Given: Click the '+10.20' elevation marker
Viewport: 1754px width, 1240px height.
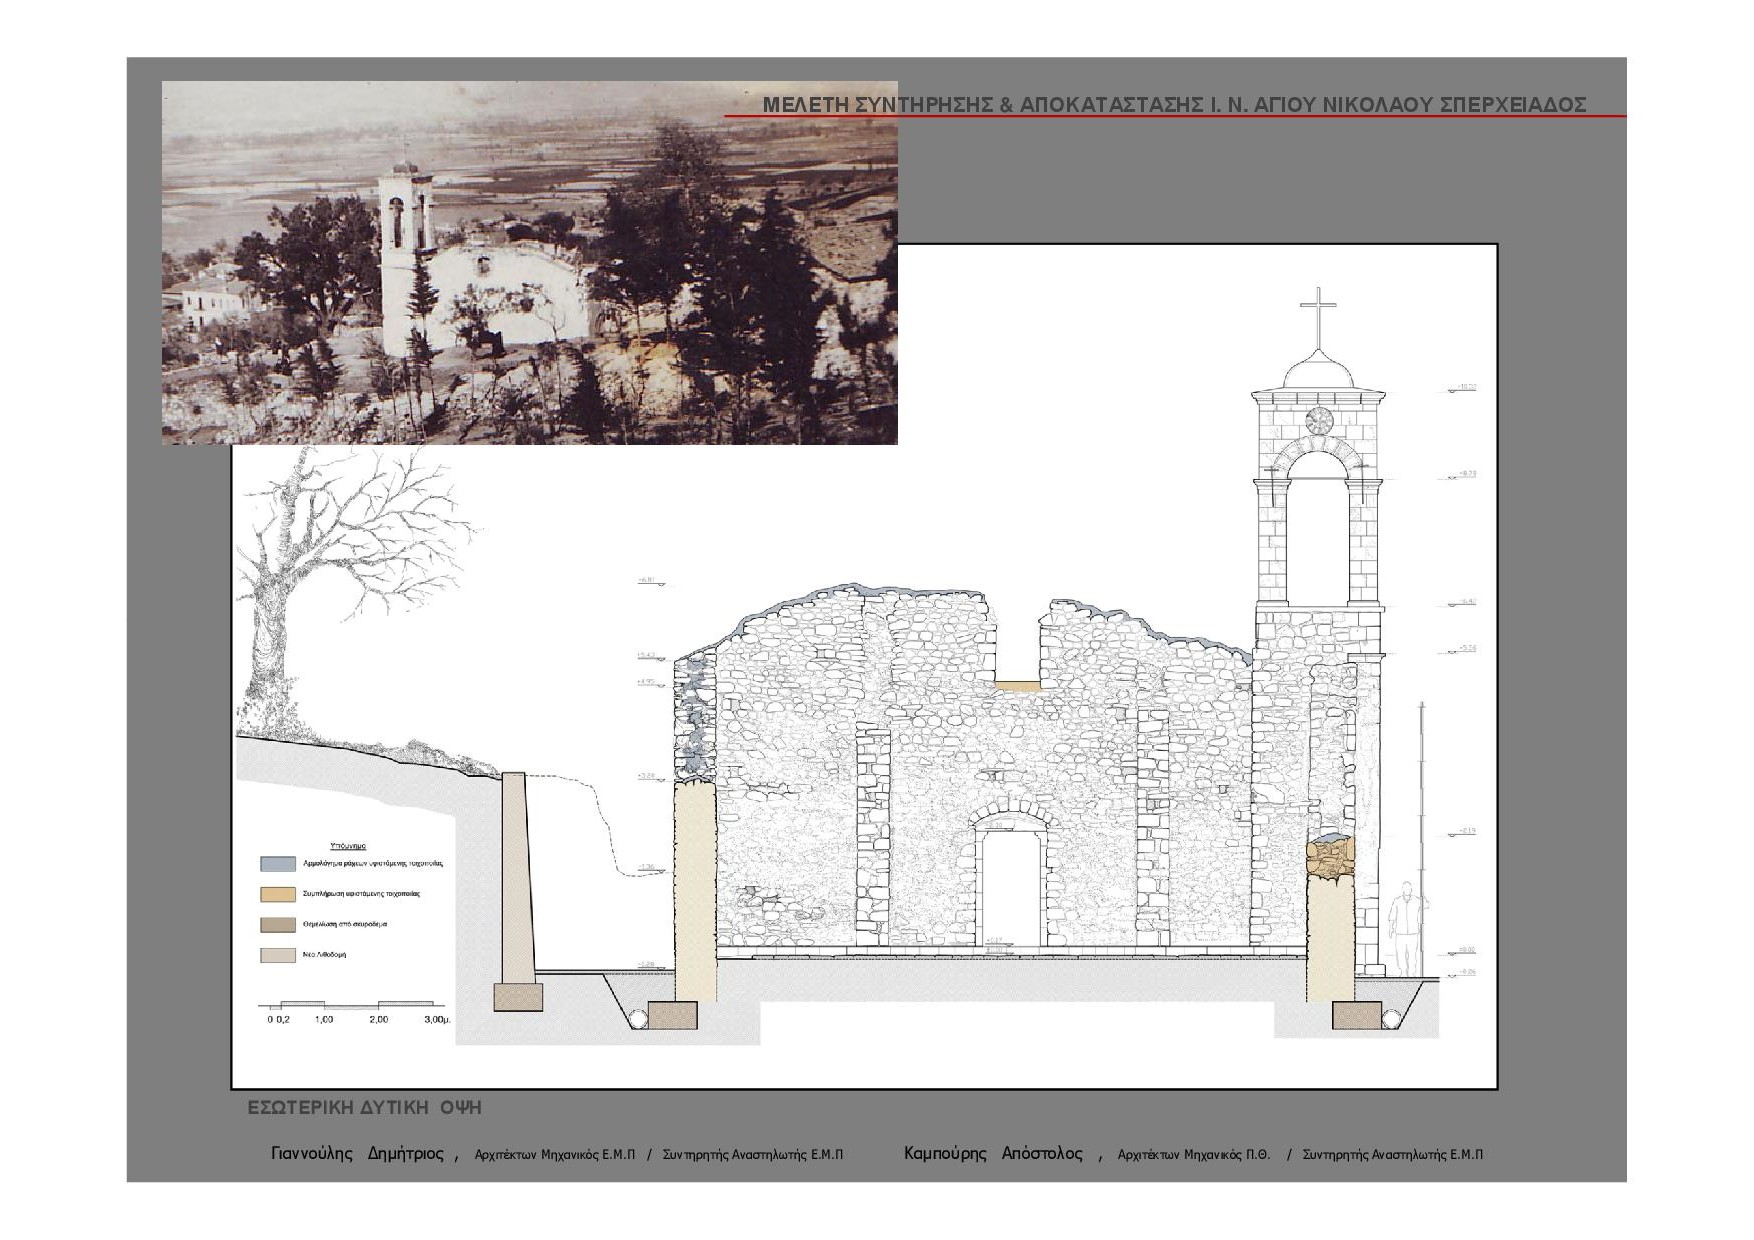Looking at the screenshot, I should pos(1462,387).
